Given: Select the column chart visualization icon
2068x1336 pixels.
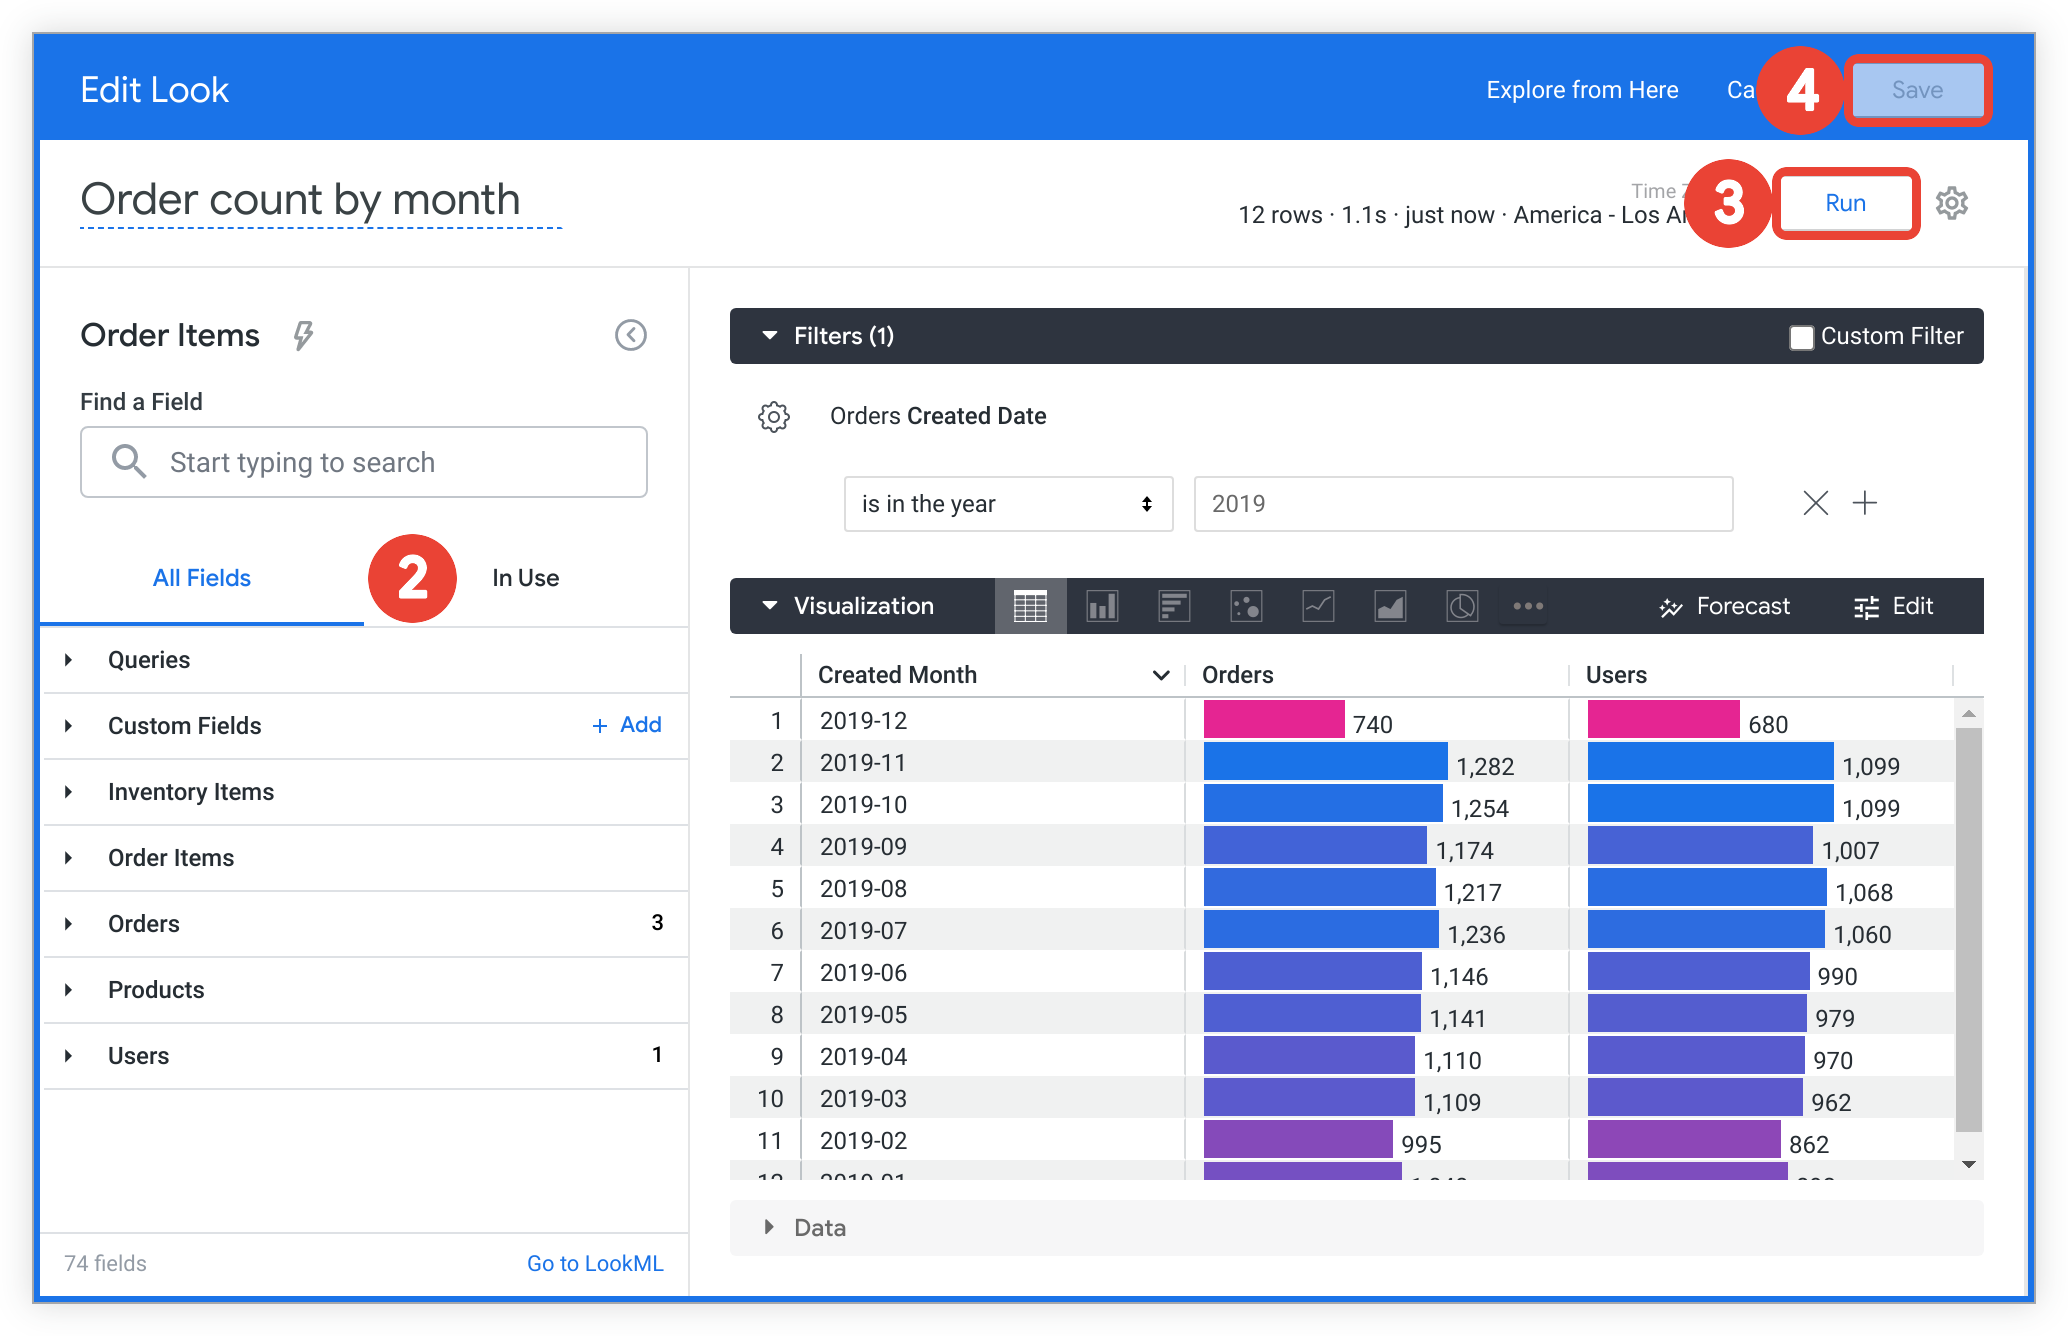Looking at the screenshot, I should (1102, 606).
